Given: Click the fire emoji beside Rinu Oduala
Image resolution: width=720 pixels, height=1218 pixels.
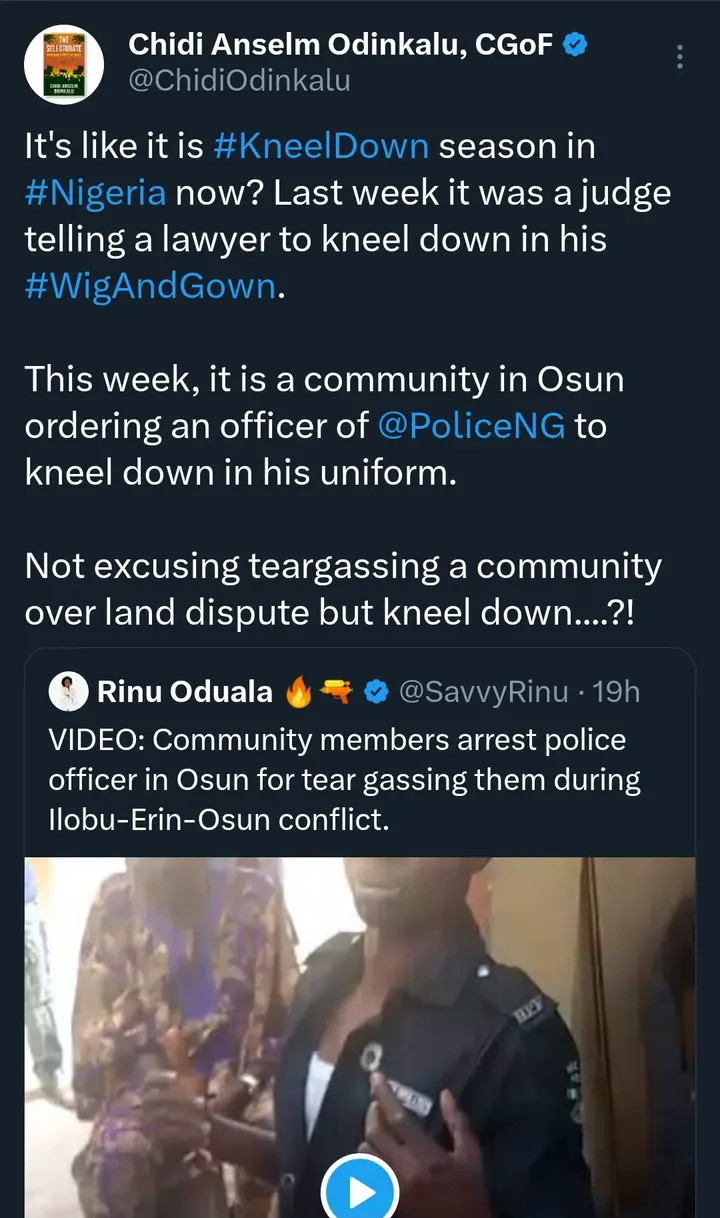Looking at the screenshot, I should tap(297, 691).
